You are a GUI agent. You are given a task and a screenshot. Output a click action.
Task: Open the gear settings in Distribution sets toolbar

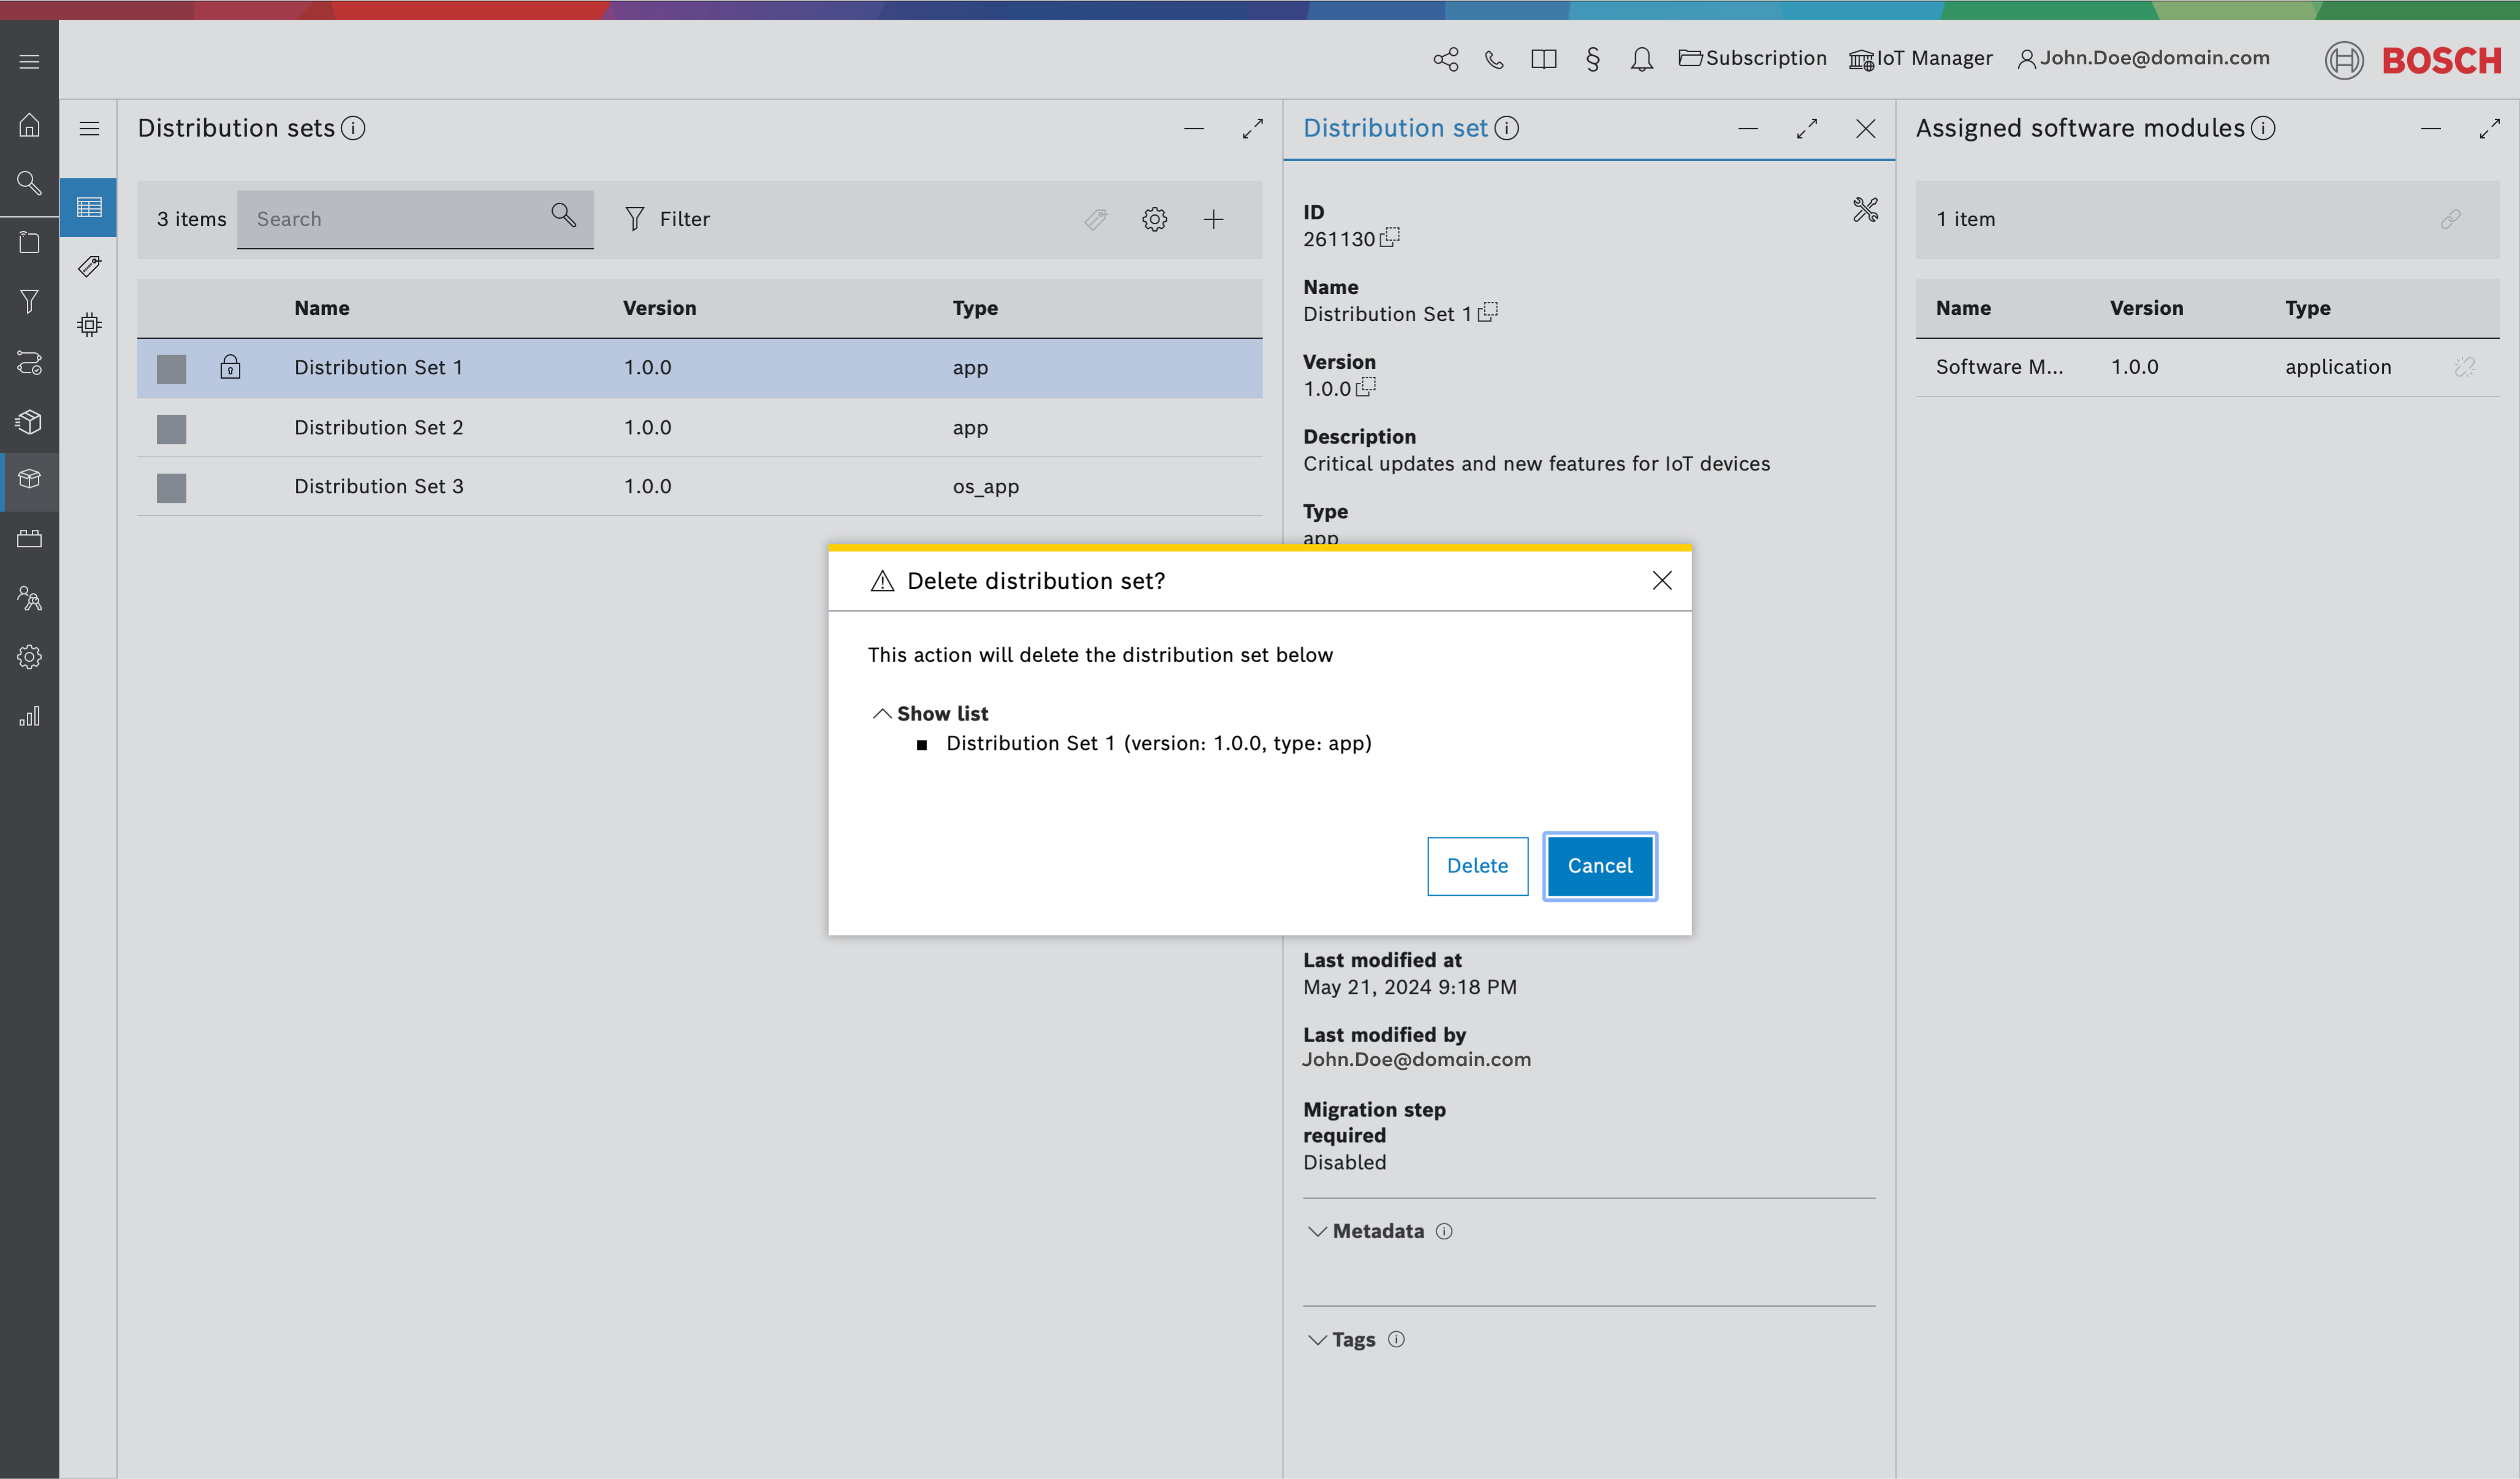tap(1154, 219)
